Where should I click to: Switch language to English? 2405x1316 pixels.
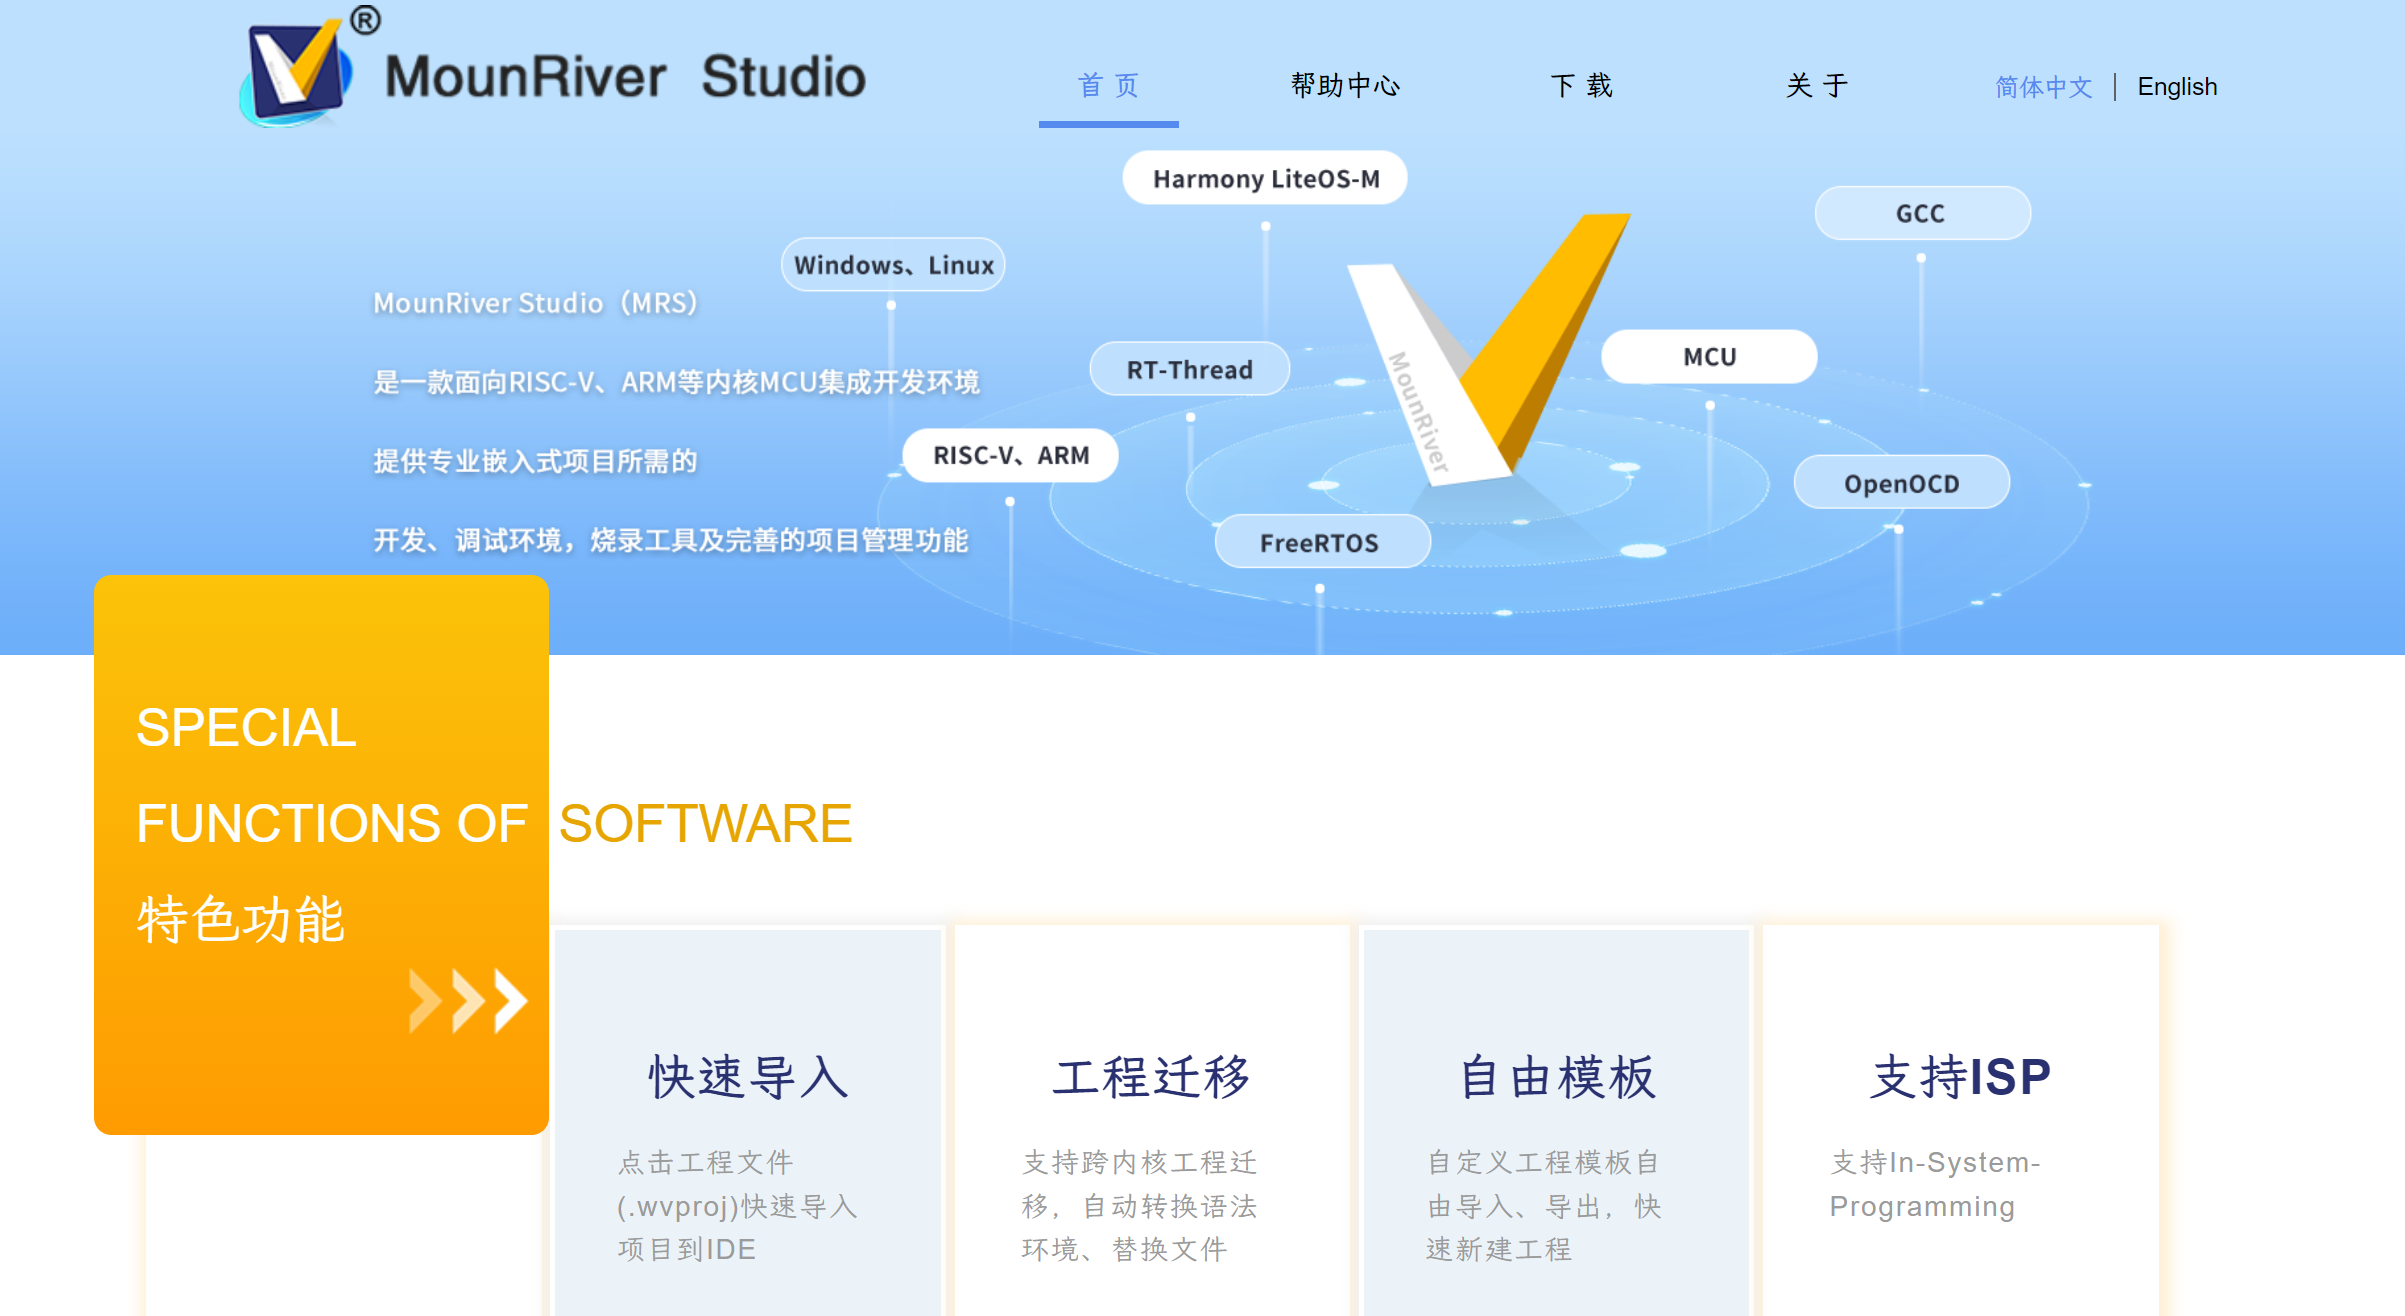click(x=2176, y=87)
